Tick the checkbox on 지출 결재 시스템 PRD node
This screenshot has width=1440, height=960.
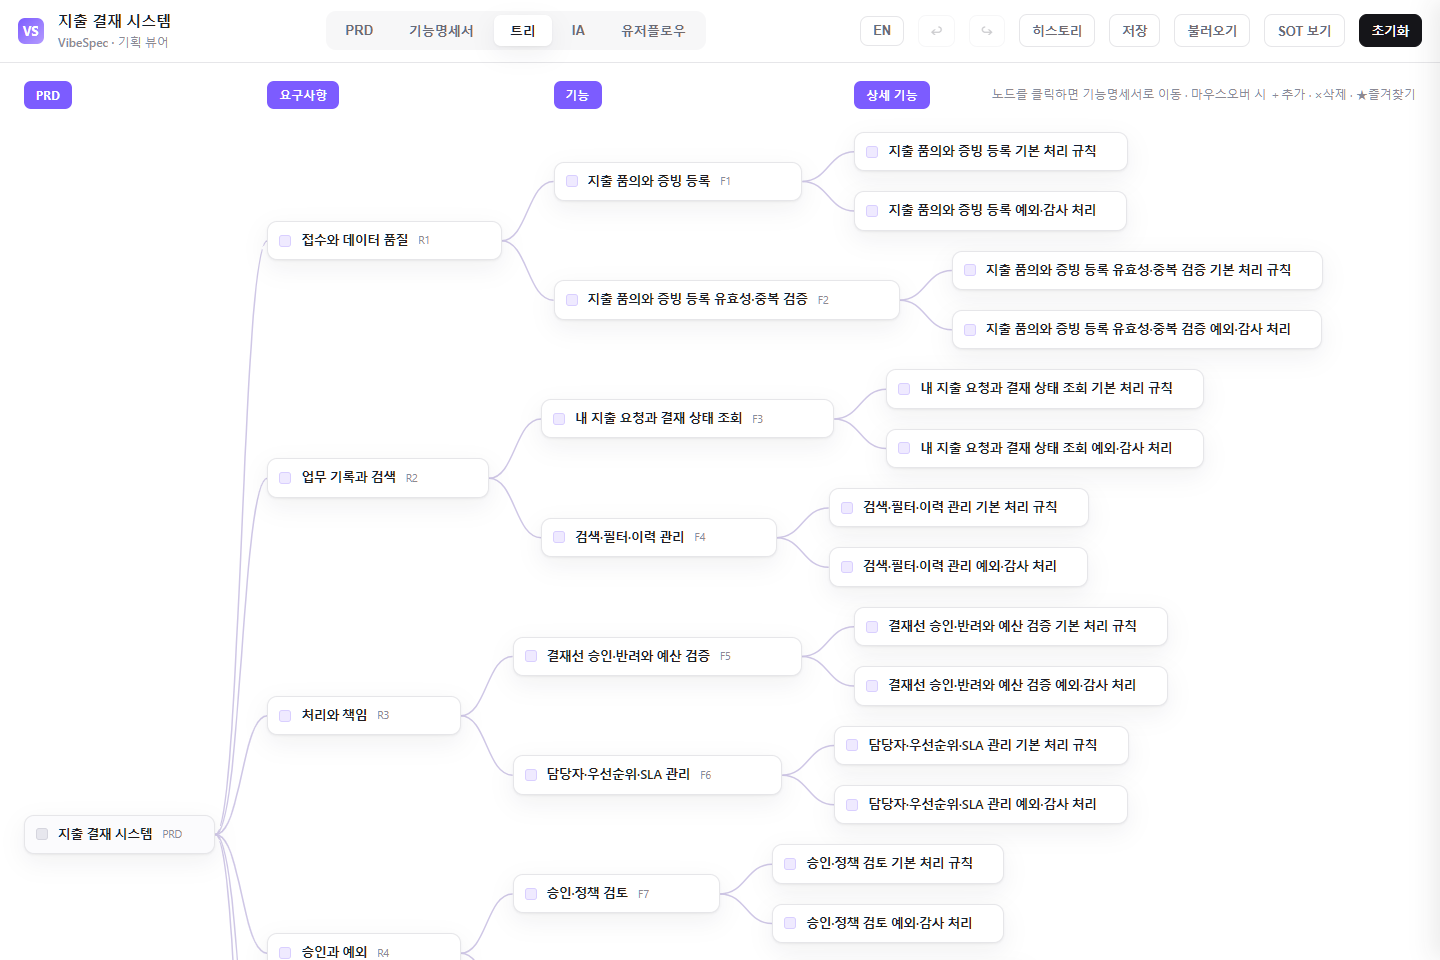(x=42, y=834)
